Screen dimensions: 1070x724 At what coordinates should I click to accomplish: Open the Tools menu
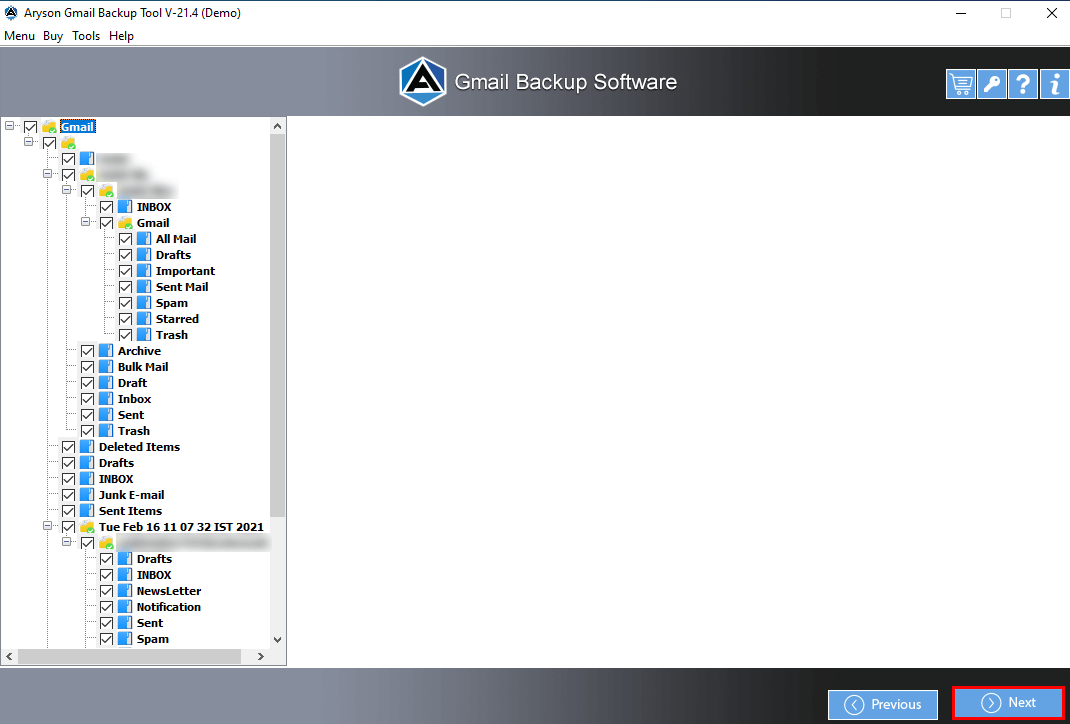[86, 35]
